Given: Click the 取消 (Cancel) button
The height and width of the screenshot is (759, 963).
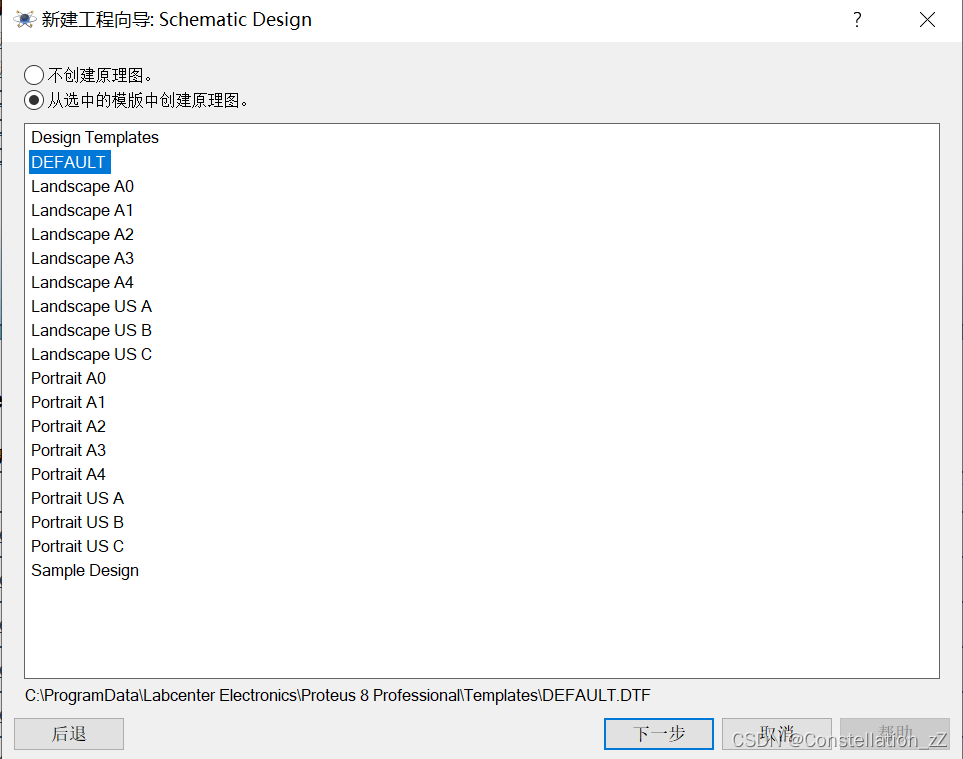Looking at the screenshot, I should point(777,734).
